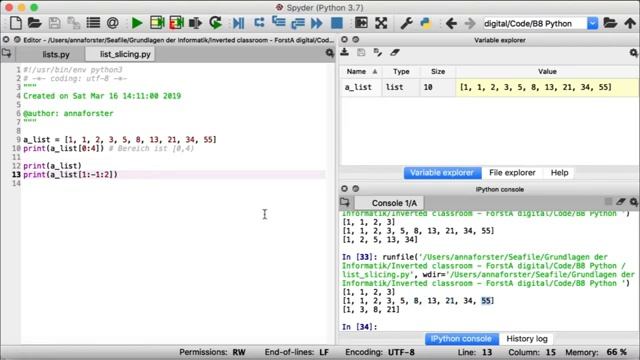The height and width of the screenshot is (360, 640).
Task: Click the working directory path field
Action: click(535, 23)
